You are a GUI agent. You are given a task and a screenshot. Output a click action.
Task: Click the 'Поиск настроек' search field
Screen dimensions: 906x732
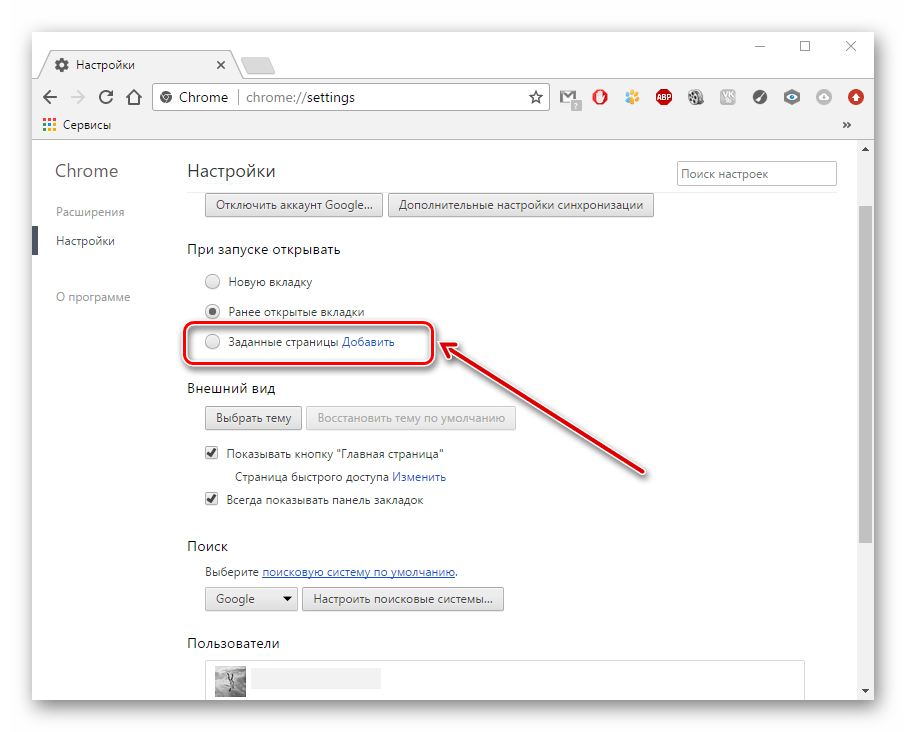[756, 174]
